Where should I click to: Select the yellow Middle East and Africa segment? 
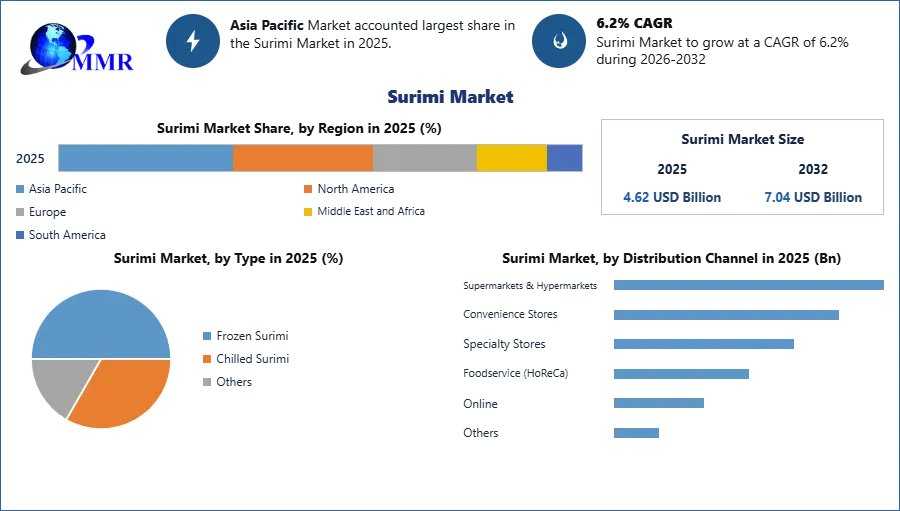[x=512, y=158]
